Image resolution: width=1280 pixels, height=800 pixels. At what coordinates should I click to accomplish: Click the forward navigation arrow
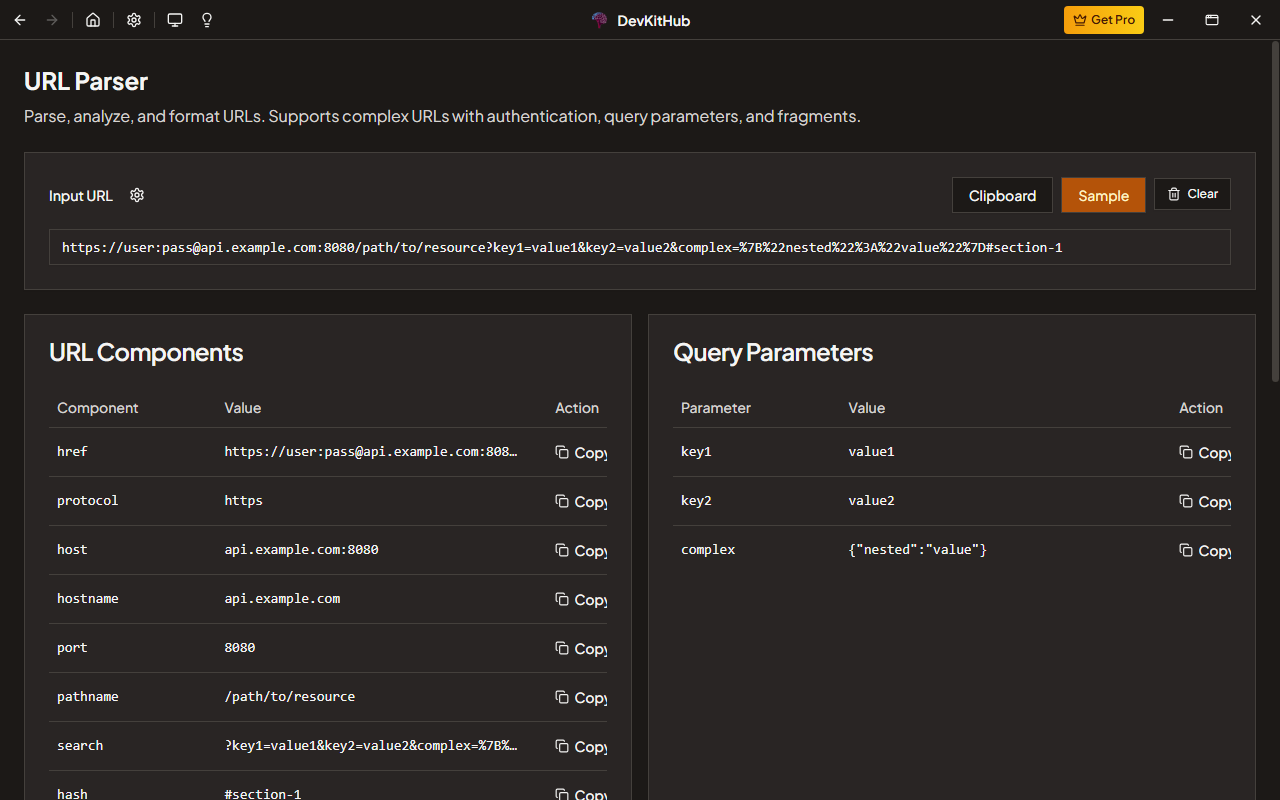(x=52, y=20)
